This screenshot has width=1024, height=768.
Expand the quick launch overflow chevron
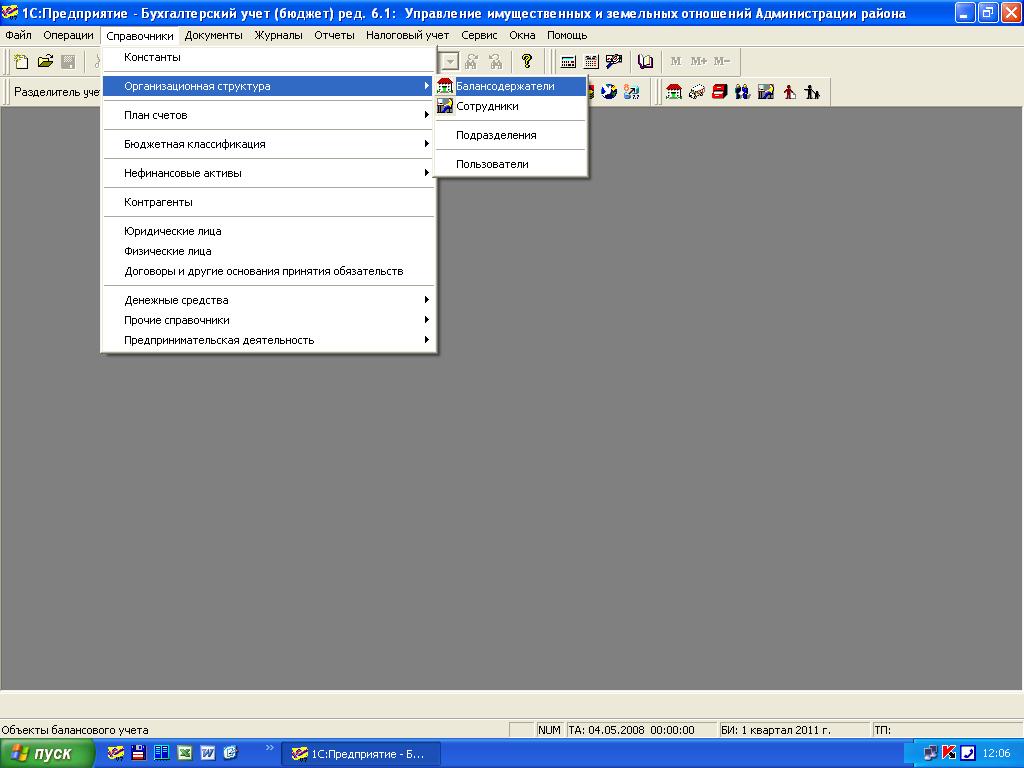[270, 748]
